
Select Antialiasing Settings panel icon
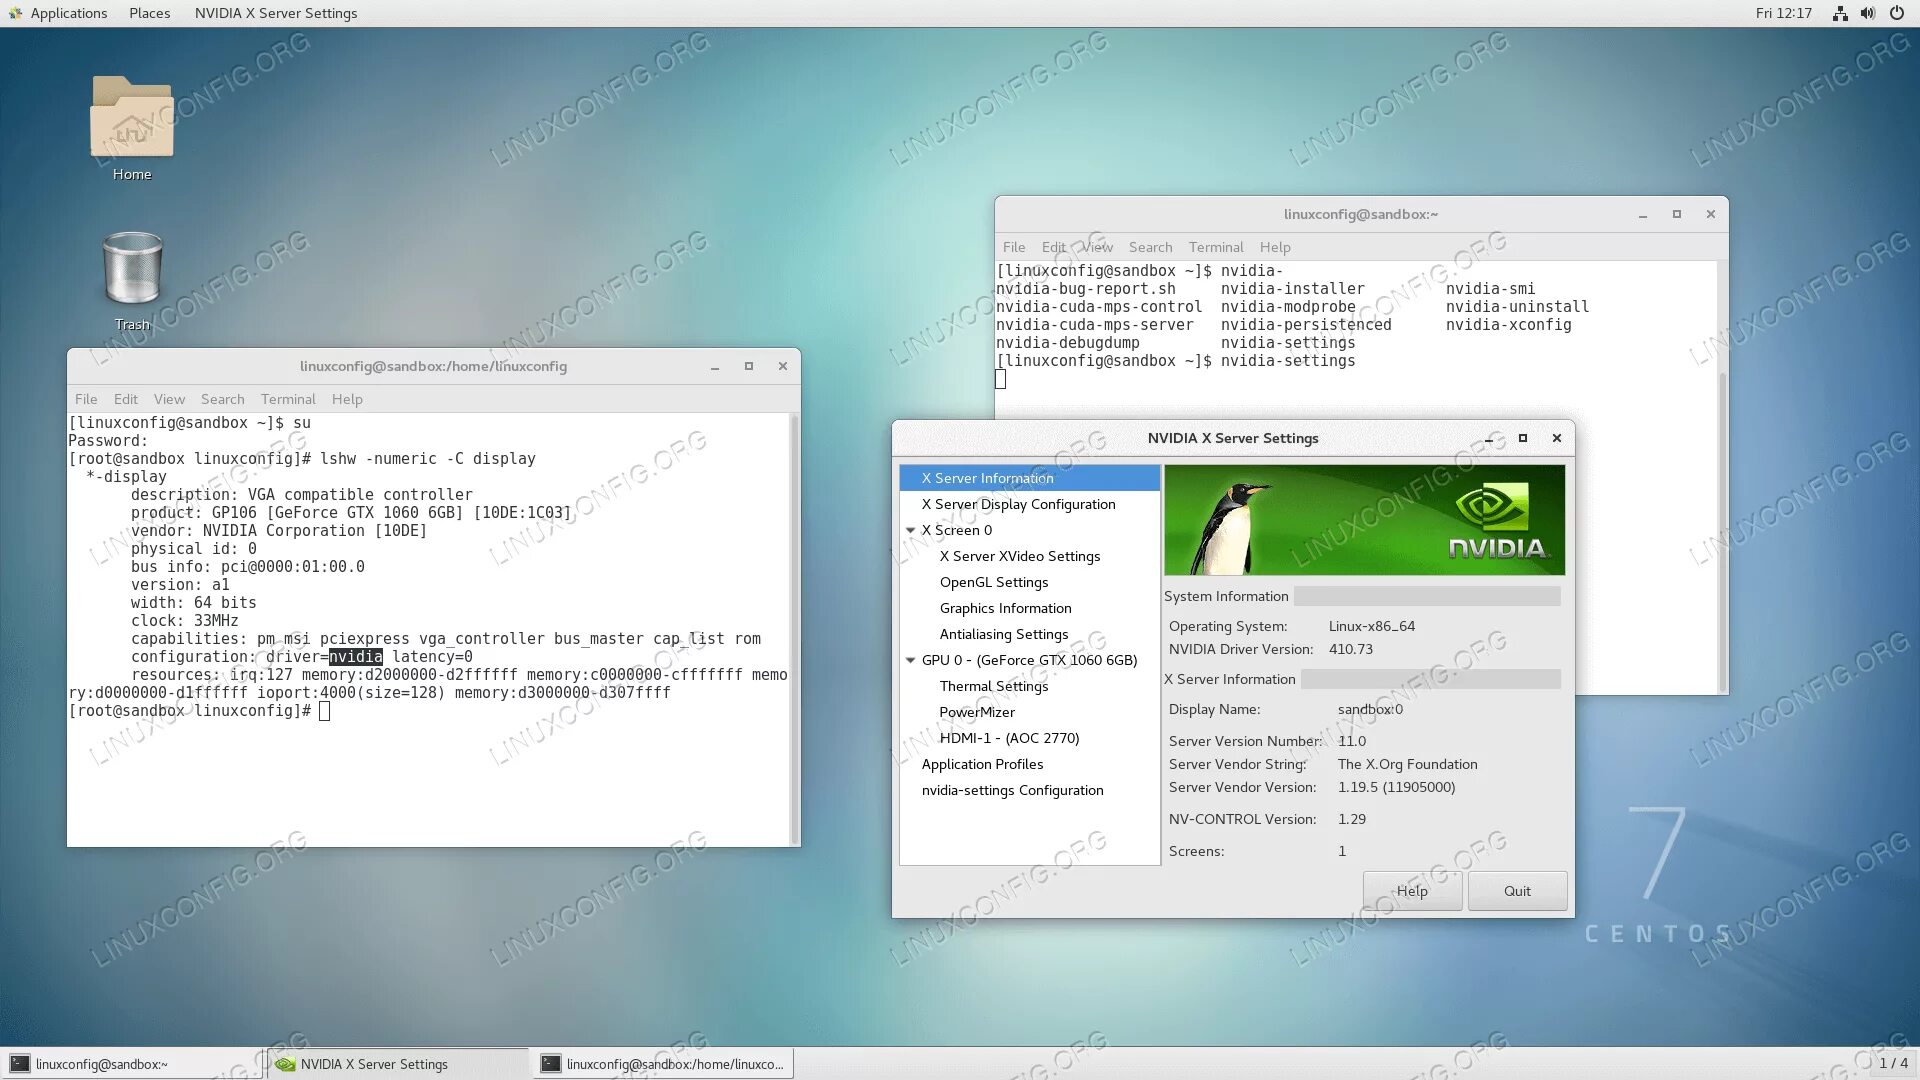[1002, 633]
